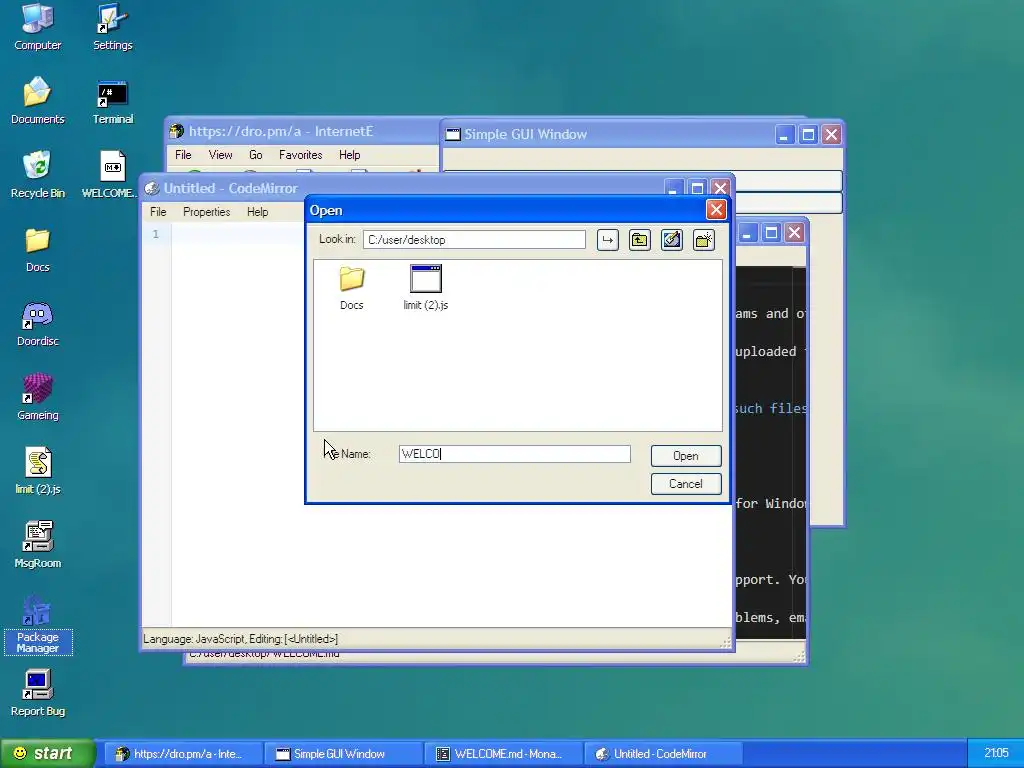This screenshot has width=1024, height=768.
Task: Launch the Terminal desktop shortcut
Action: coord(112,101)
